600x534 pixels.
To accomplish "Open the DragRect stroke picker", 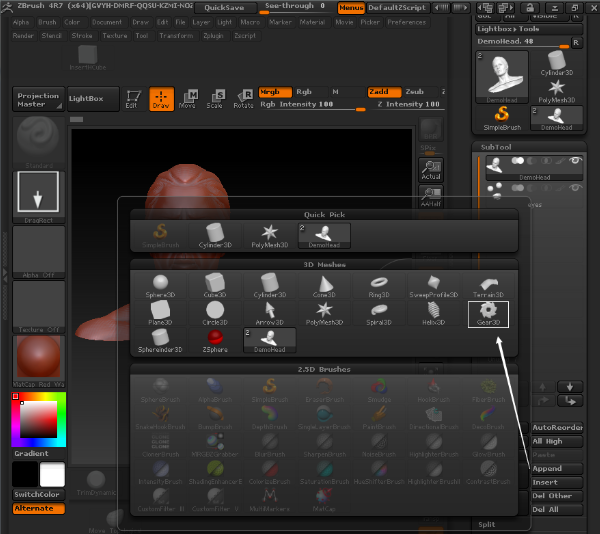I will (x=38, y=197).
